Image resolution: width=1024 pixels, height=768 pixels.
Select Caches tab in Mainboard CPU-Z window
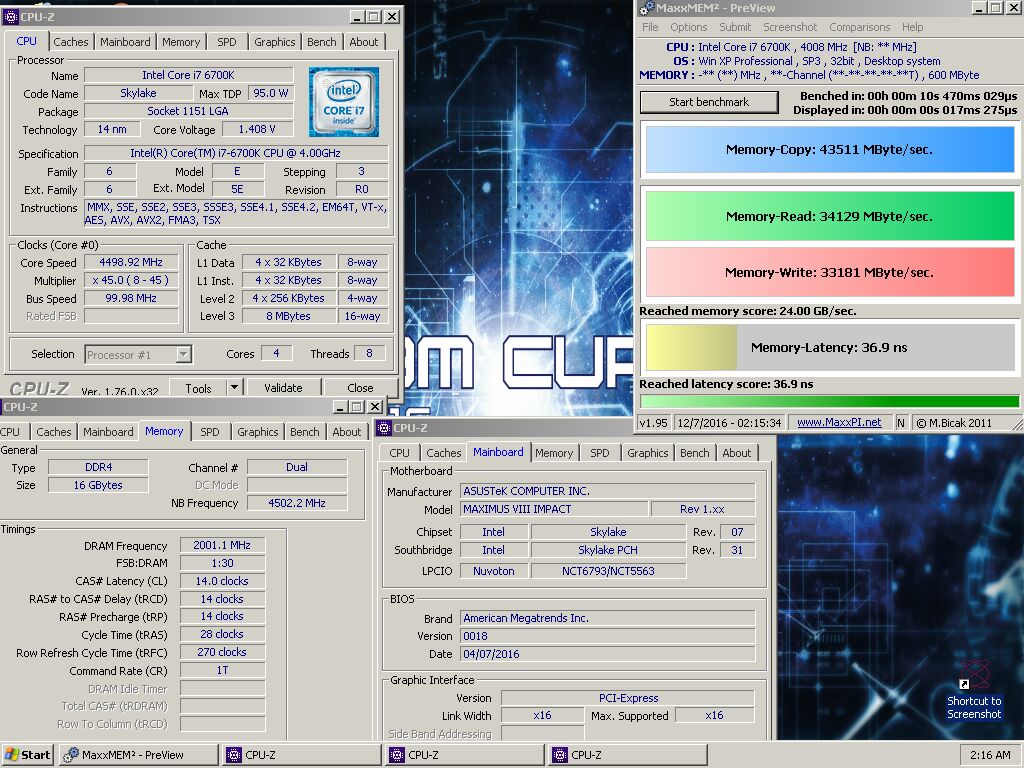pos(443,453)
